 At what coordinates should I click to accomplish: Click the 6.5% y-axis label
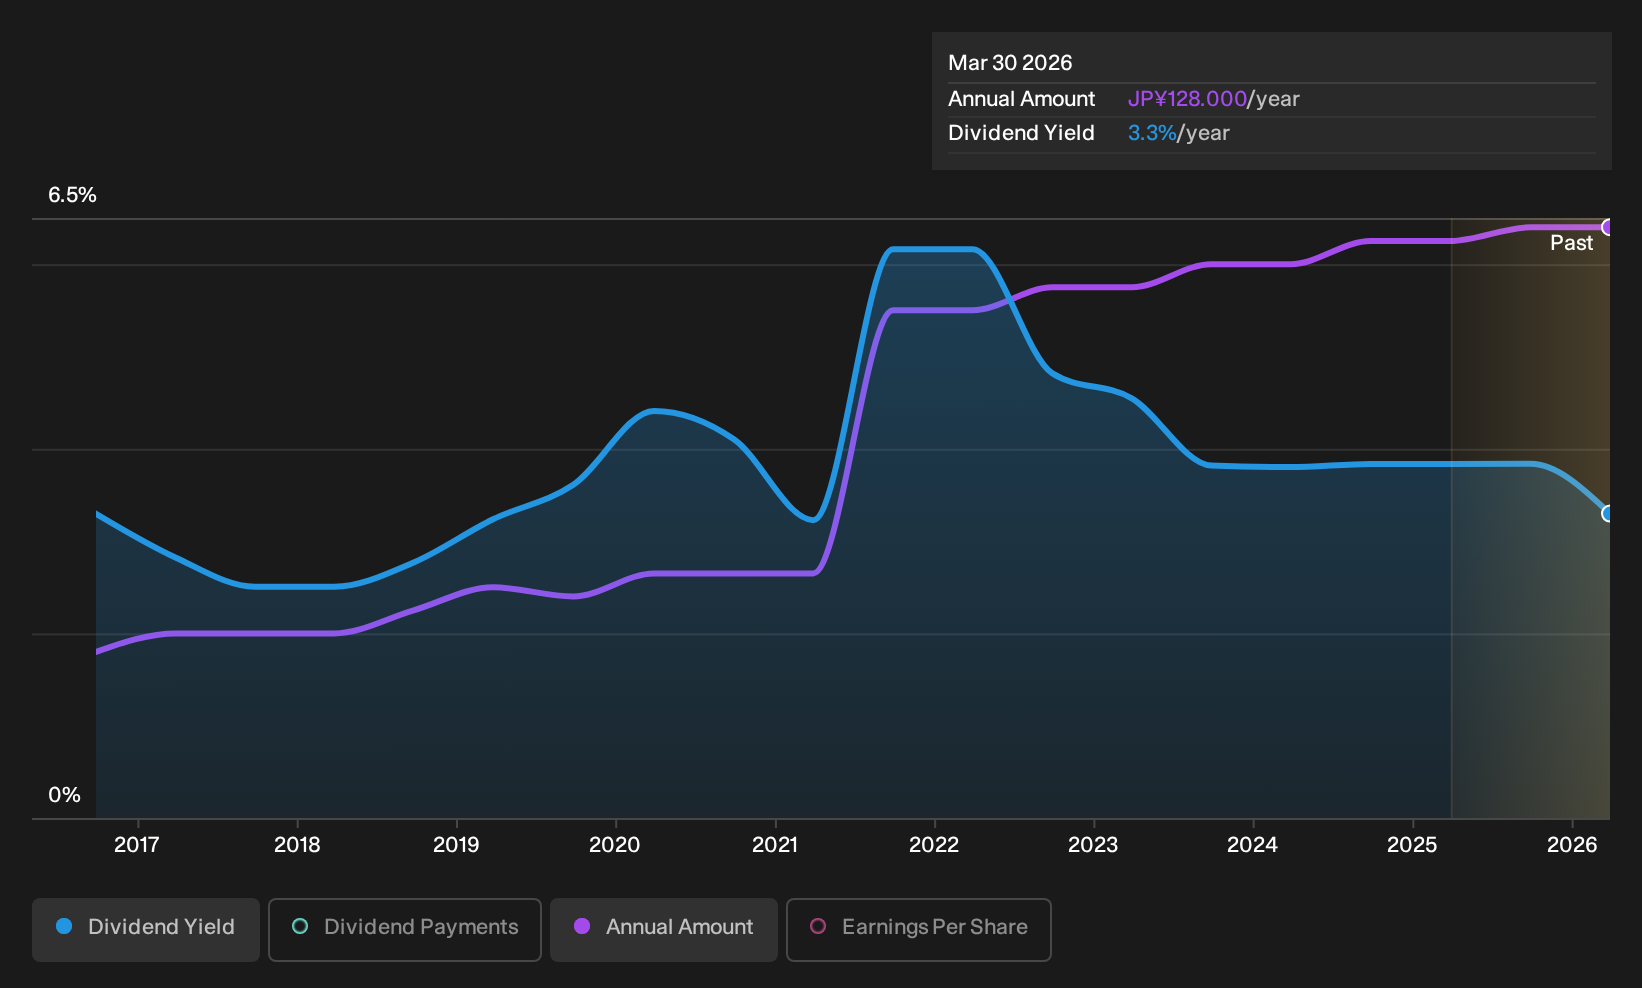72,195
